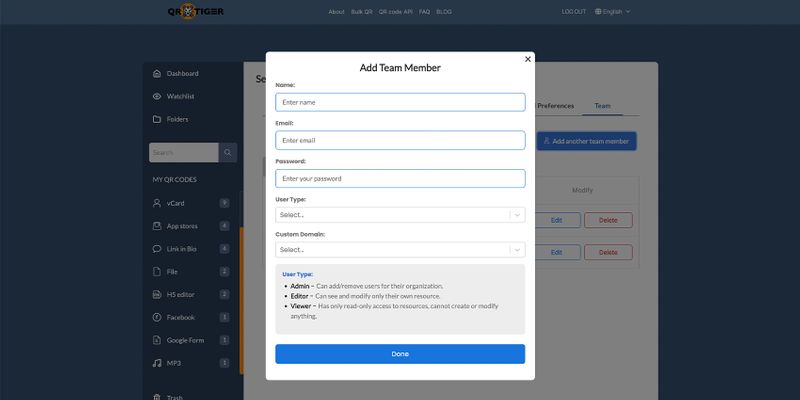Click Delete for the second team member
800x400 pixels.
coord(608,253)
